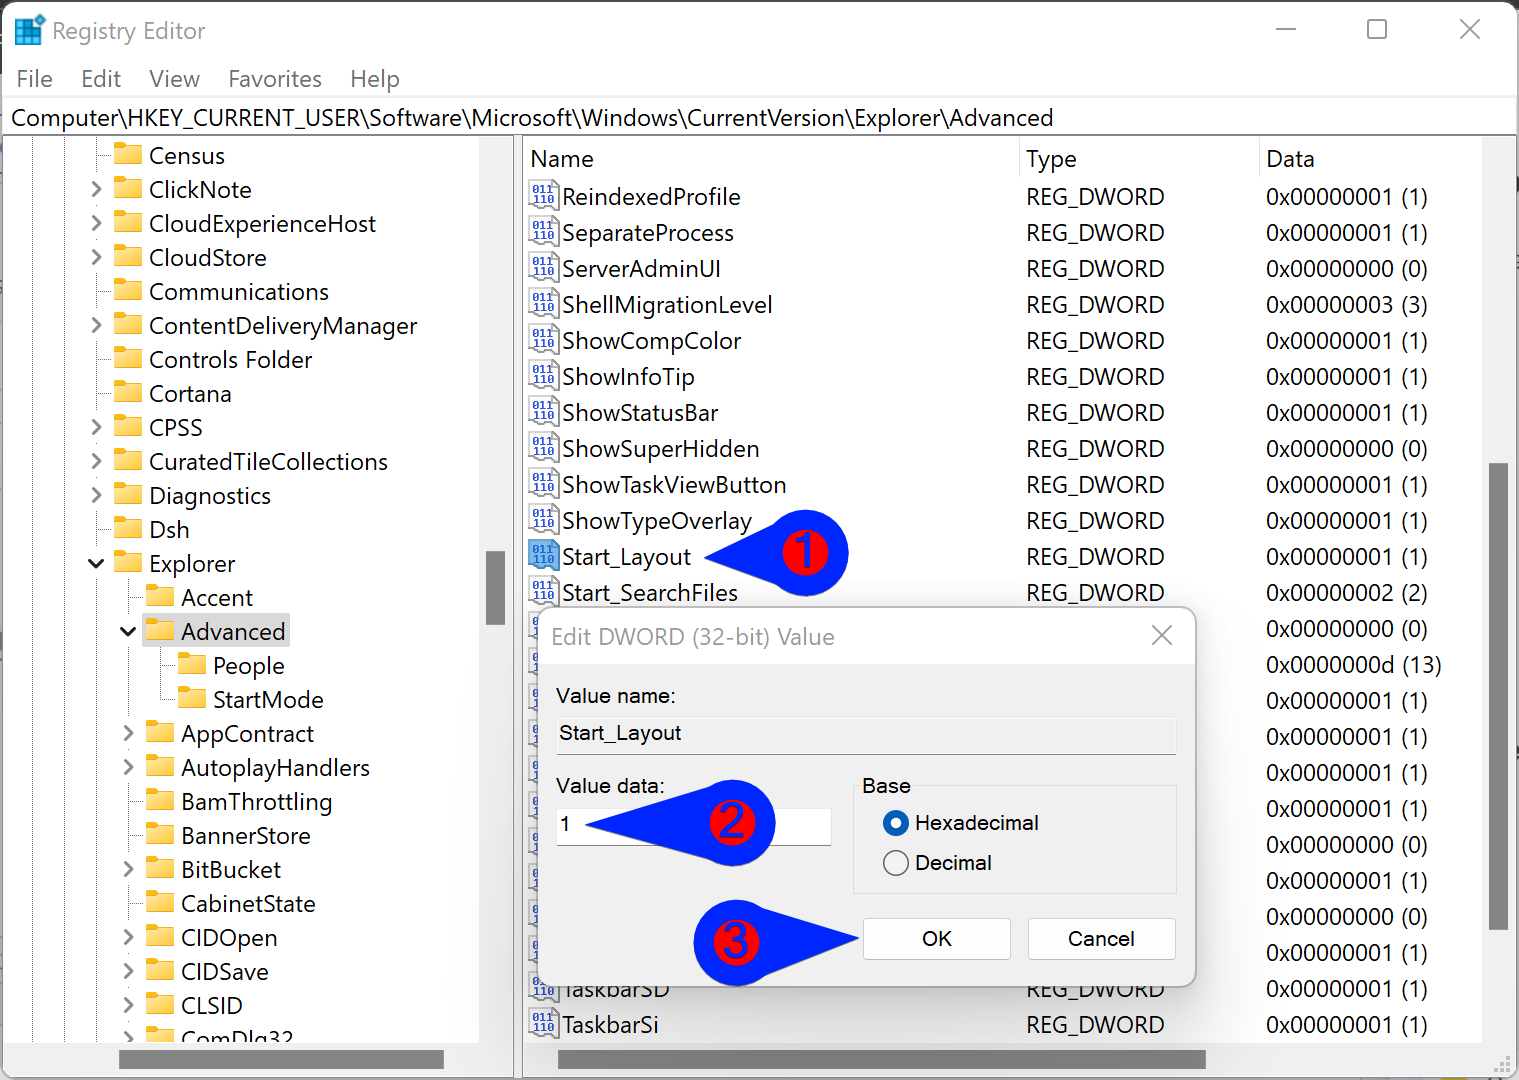Click the registry path address bar
The width and height of the screenshot is (1519, 1080).
[758, 118]
